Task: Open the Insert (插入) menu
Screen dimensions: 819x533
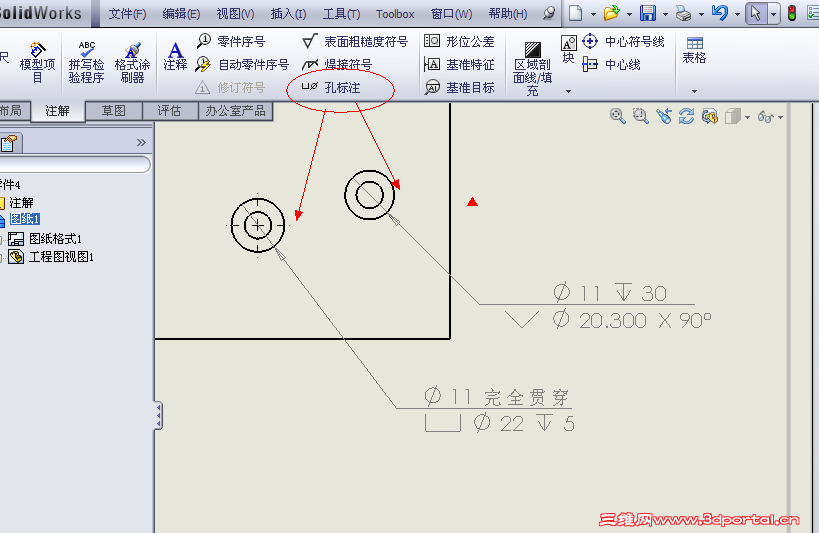Action: [288, 14]
